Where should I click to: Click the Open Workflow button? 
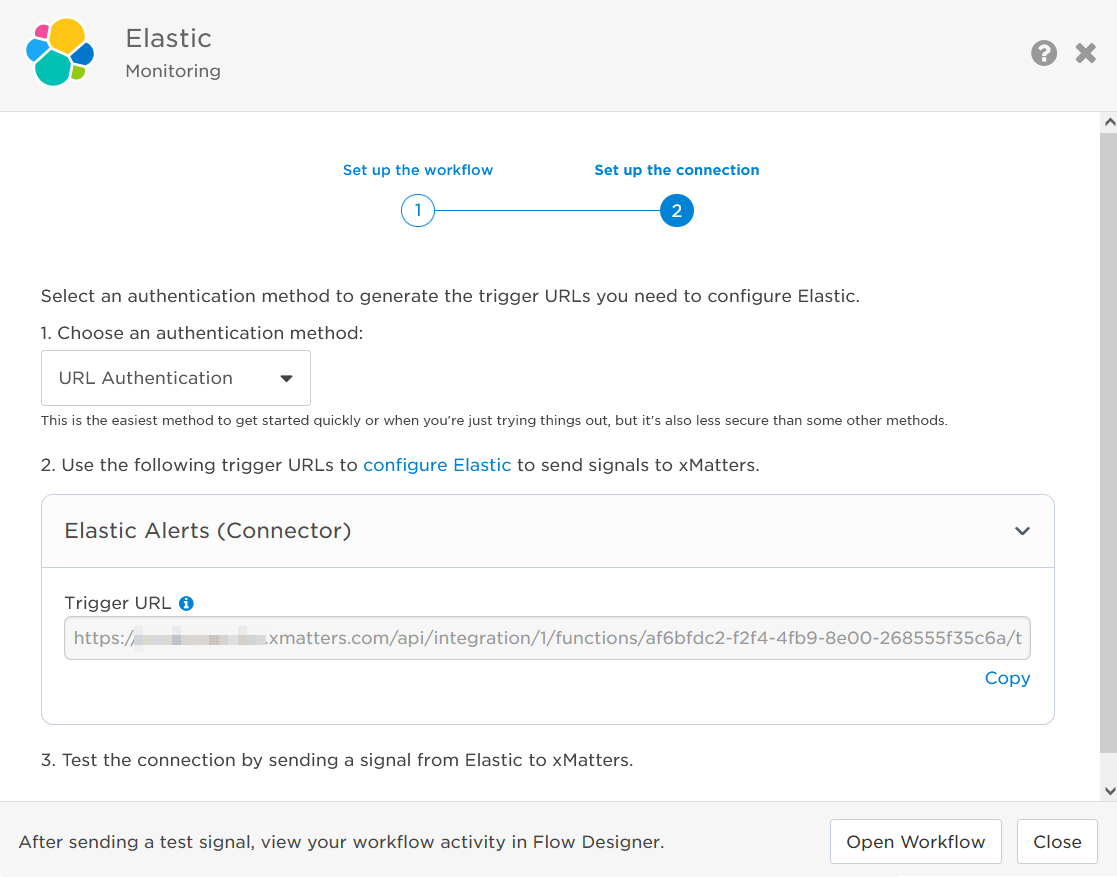[915, 842]
